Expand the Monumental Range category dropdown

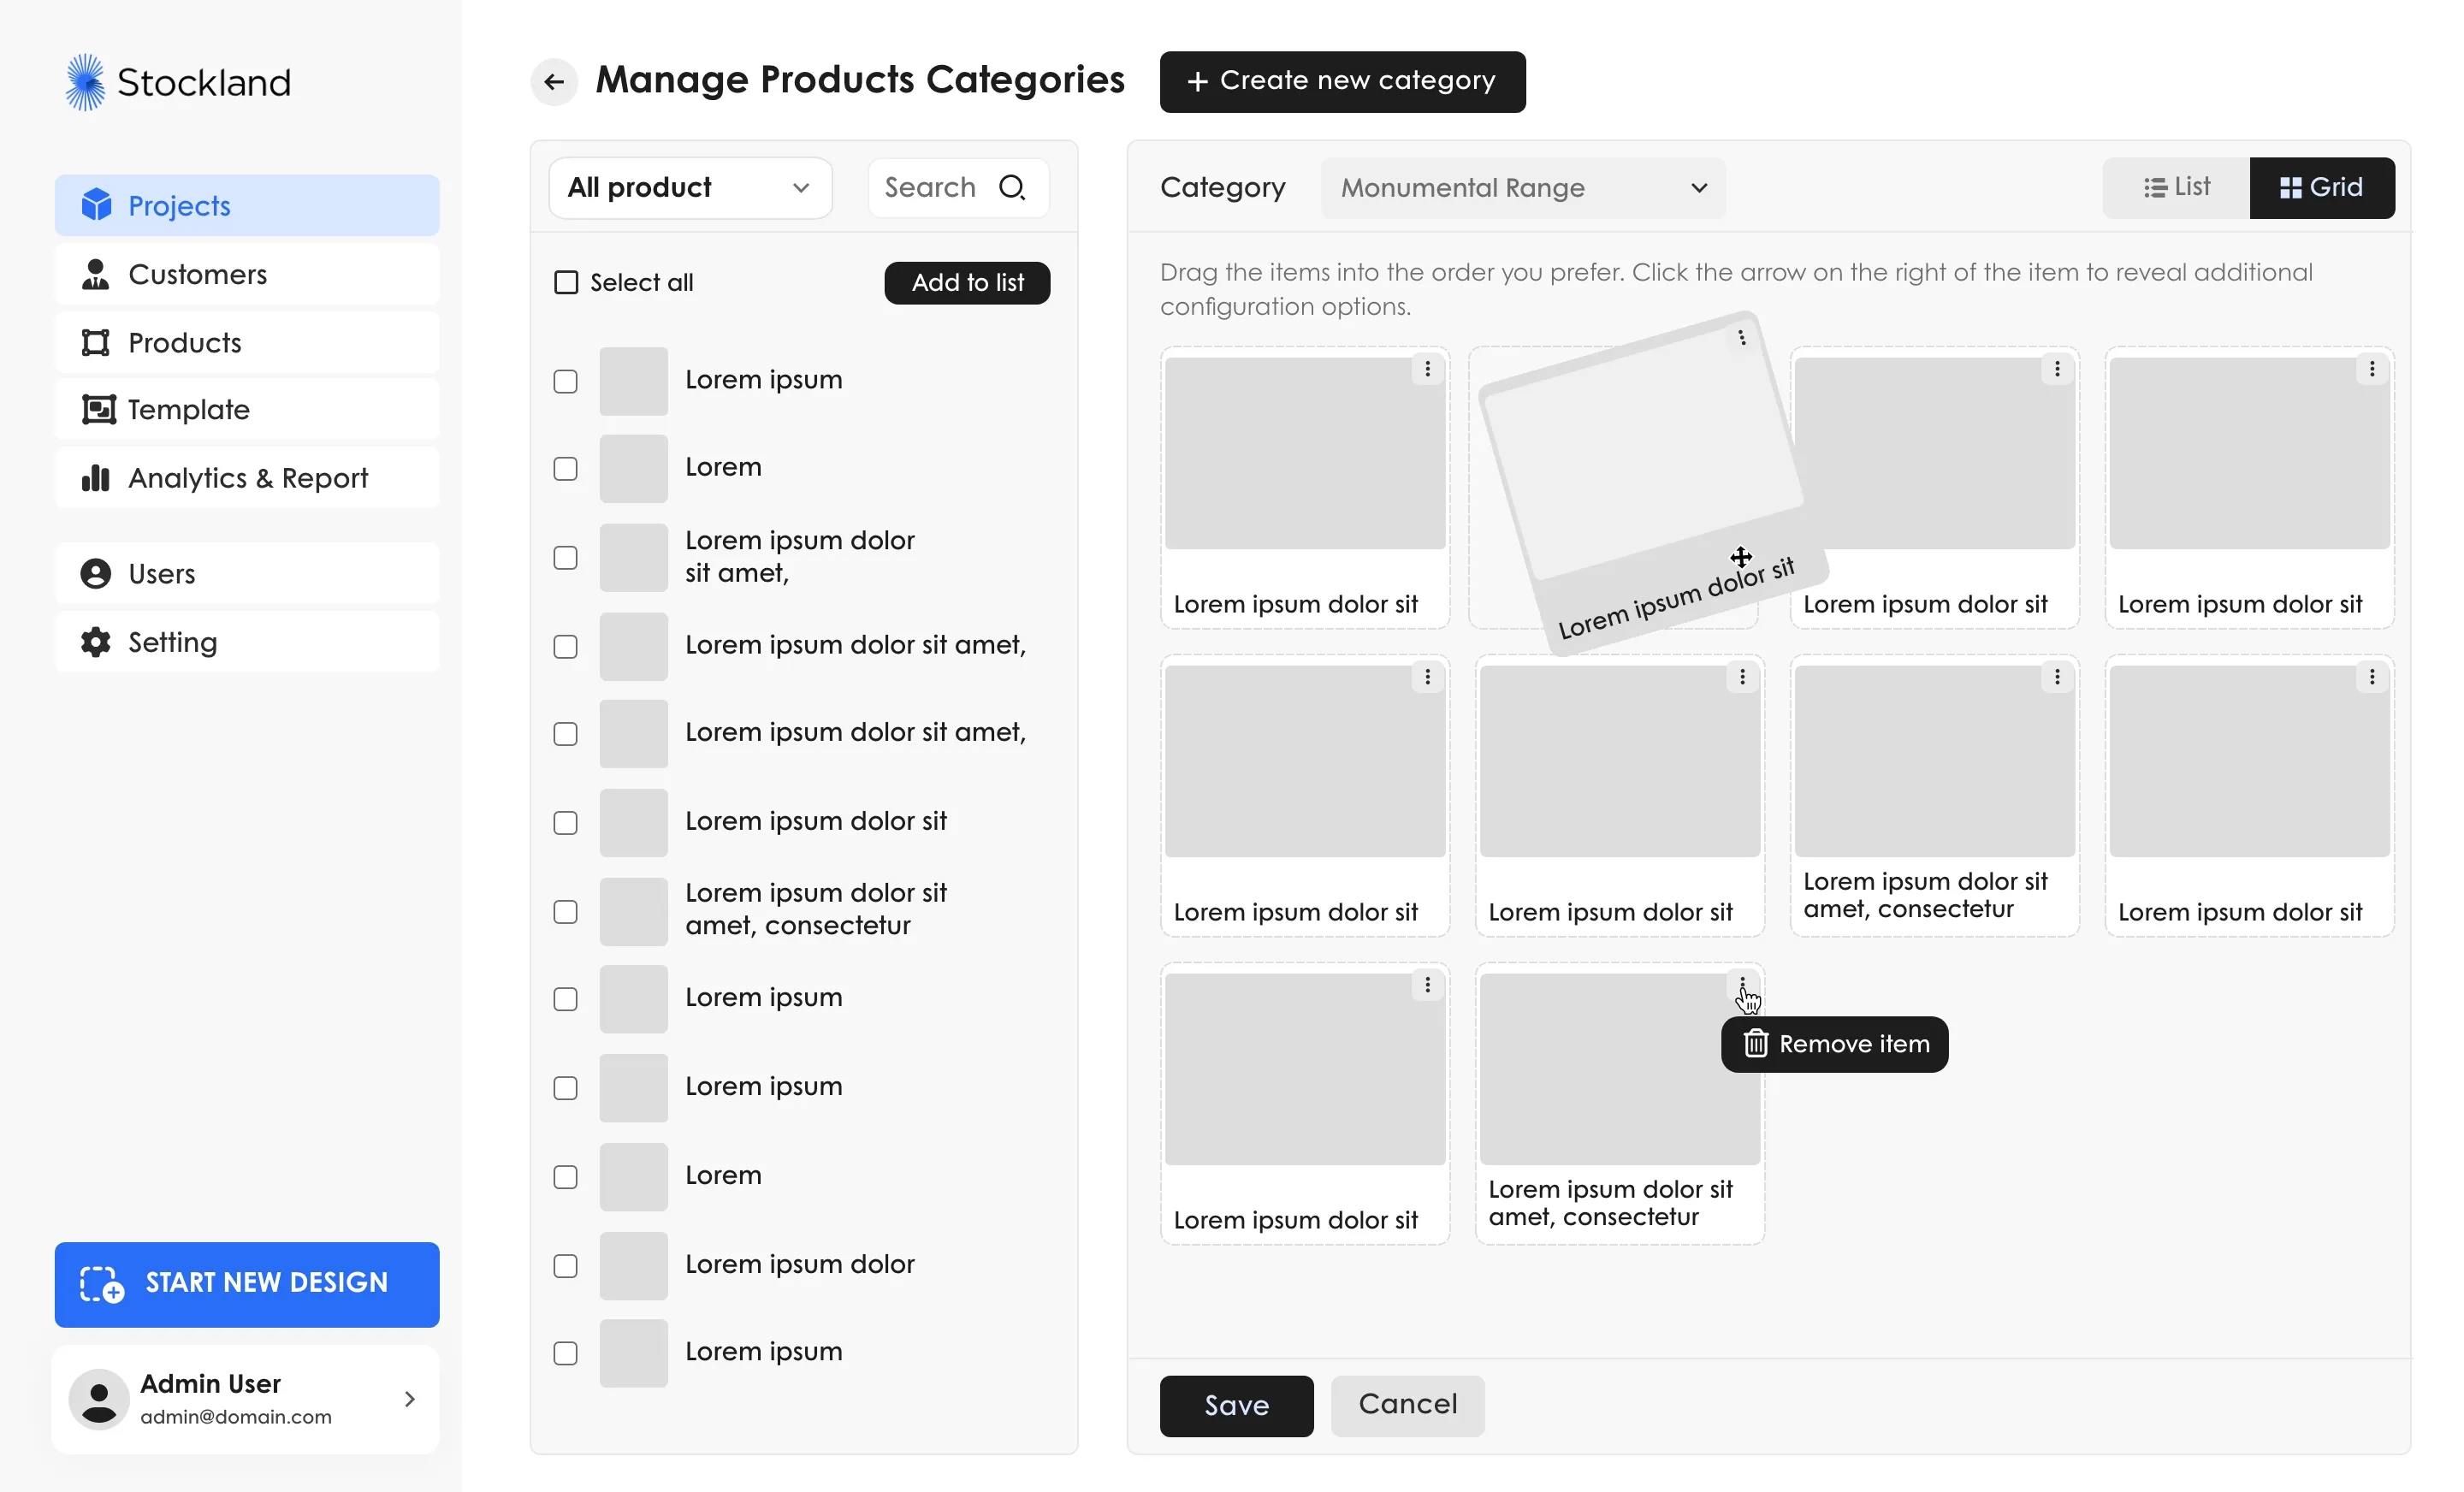pos(1522,188)
